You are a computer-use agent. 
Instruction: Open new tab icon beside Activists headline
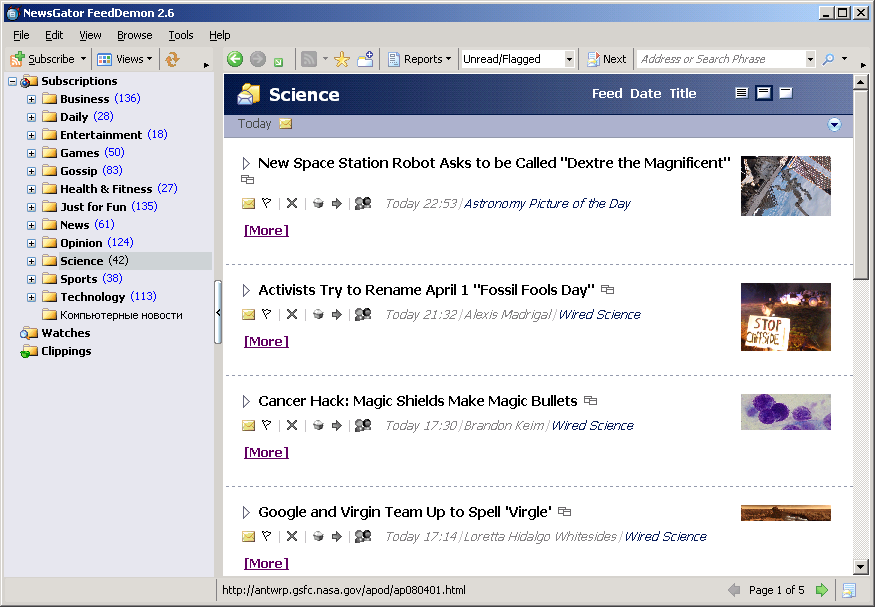click(608, 290)
